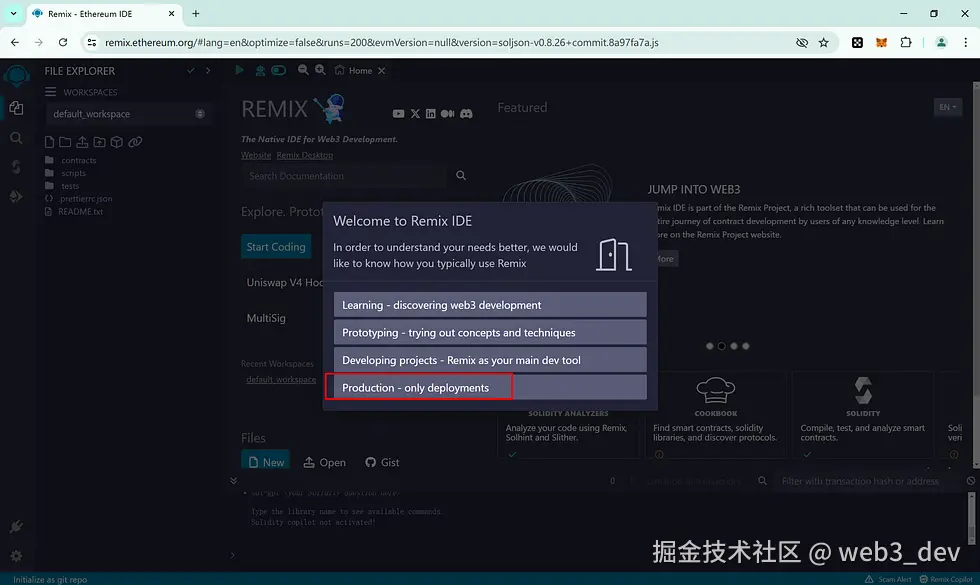The image size is (980, 585).
Task: Click the checkmark in FILE EXPLORER header
Action: (191, 71)
